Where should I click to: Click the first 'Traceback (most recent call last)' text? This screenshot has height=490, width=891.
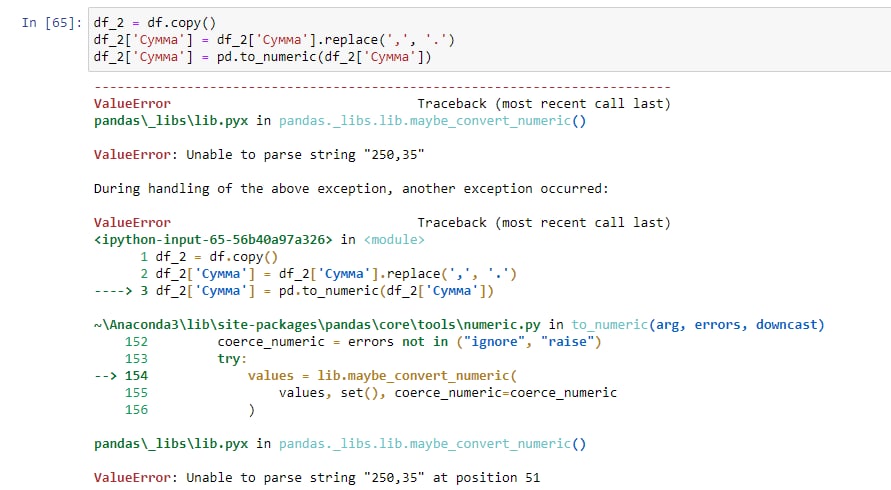pos(544,103)
